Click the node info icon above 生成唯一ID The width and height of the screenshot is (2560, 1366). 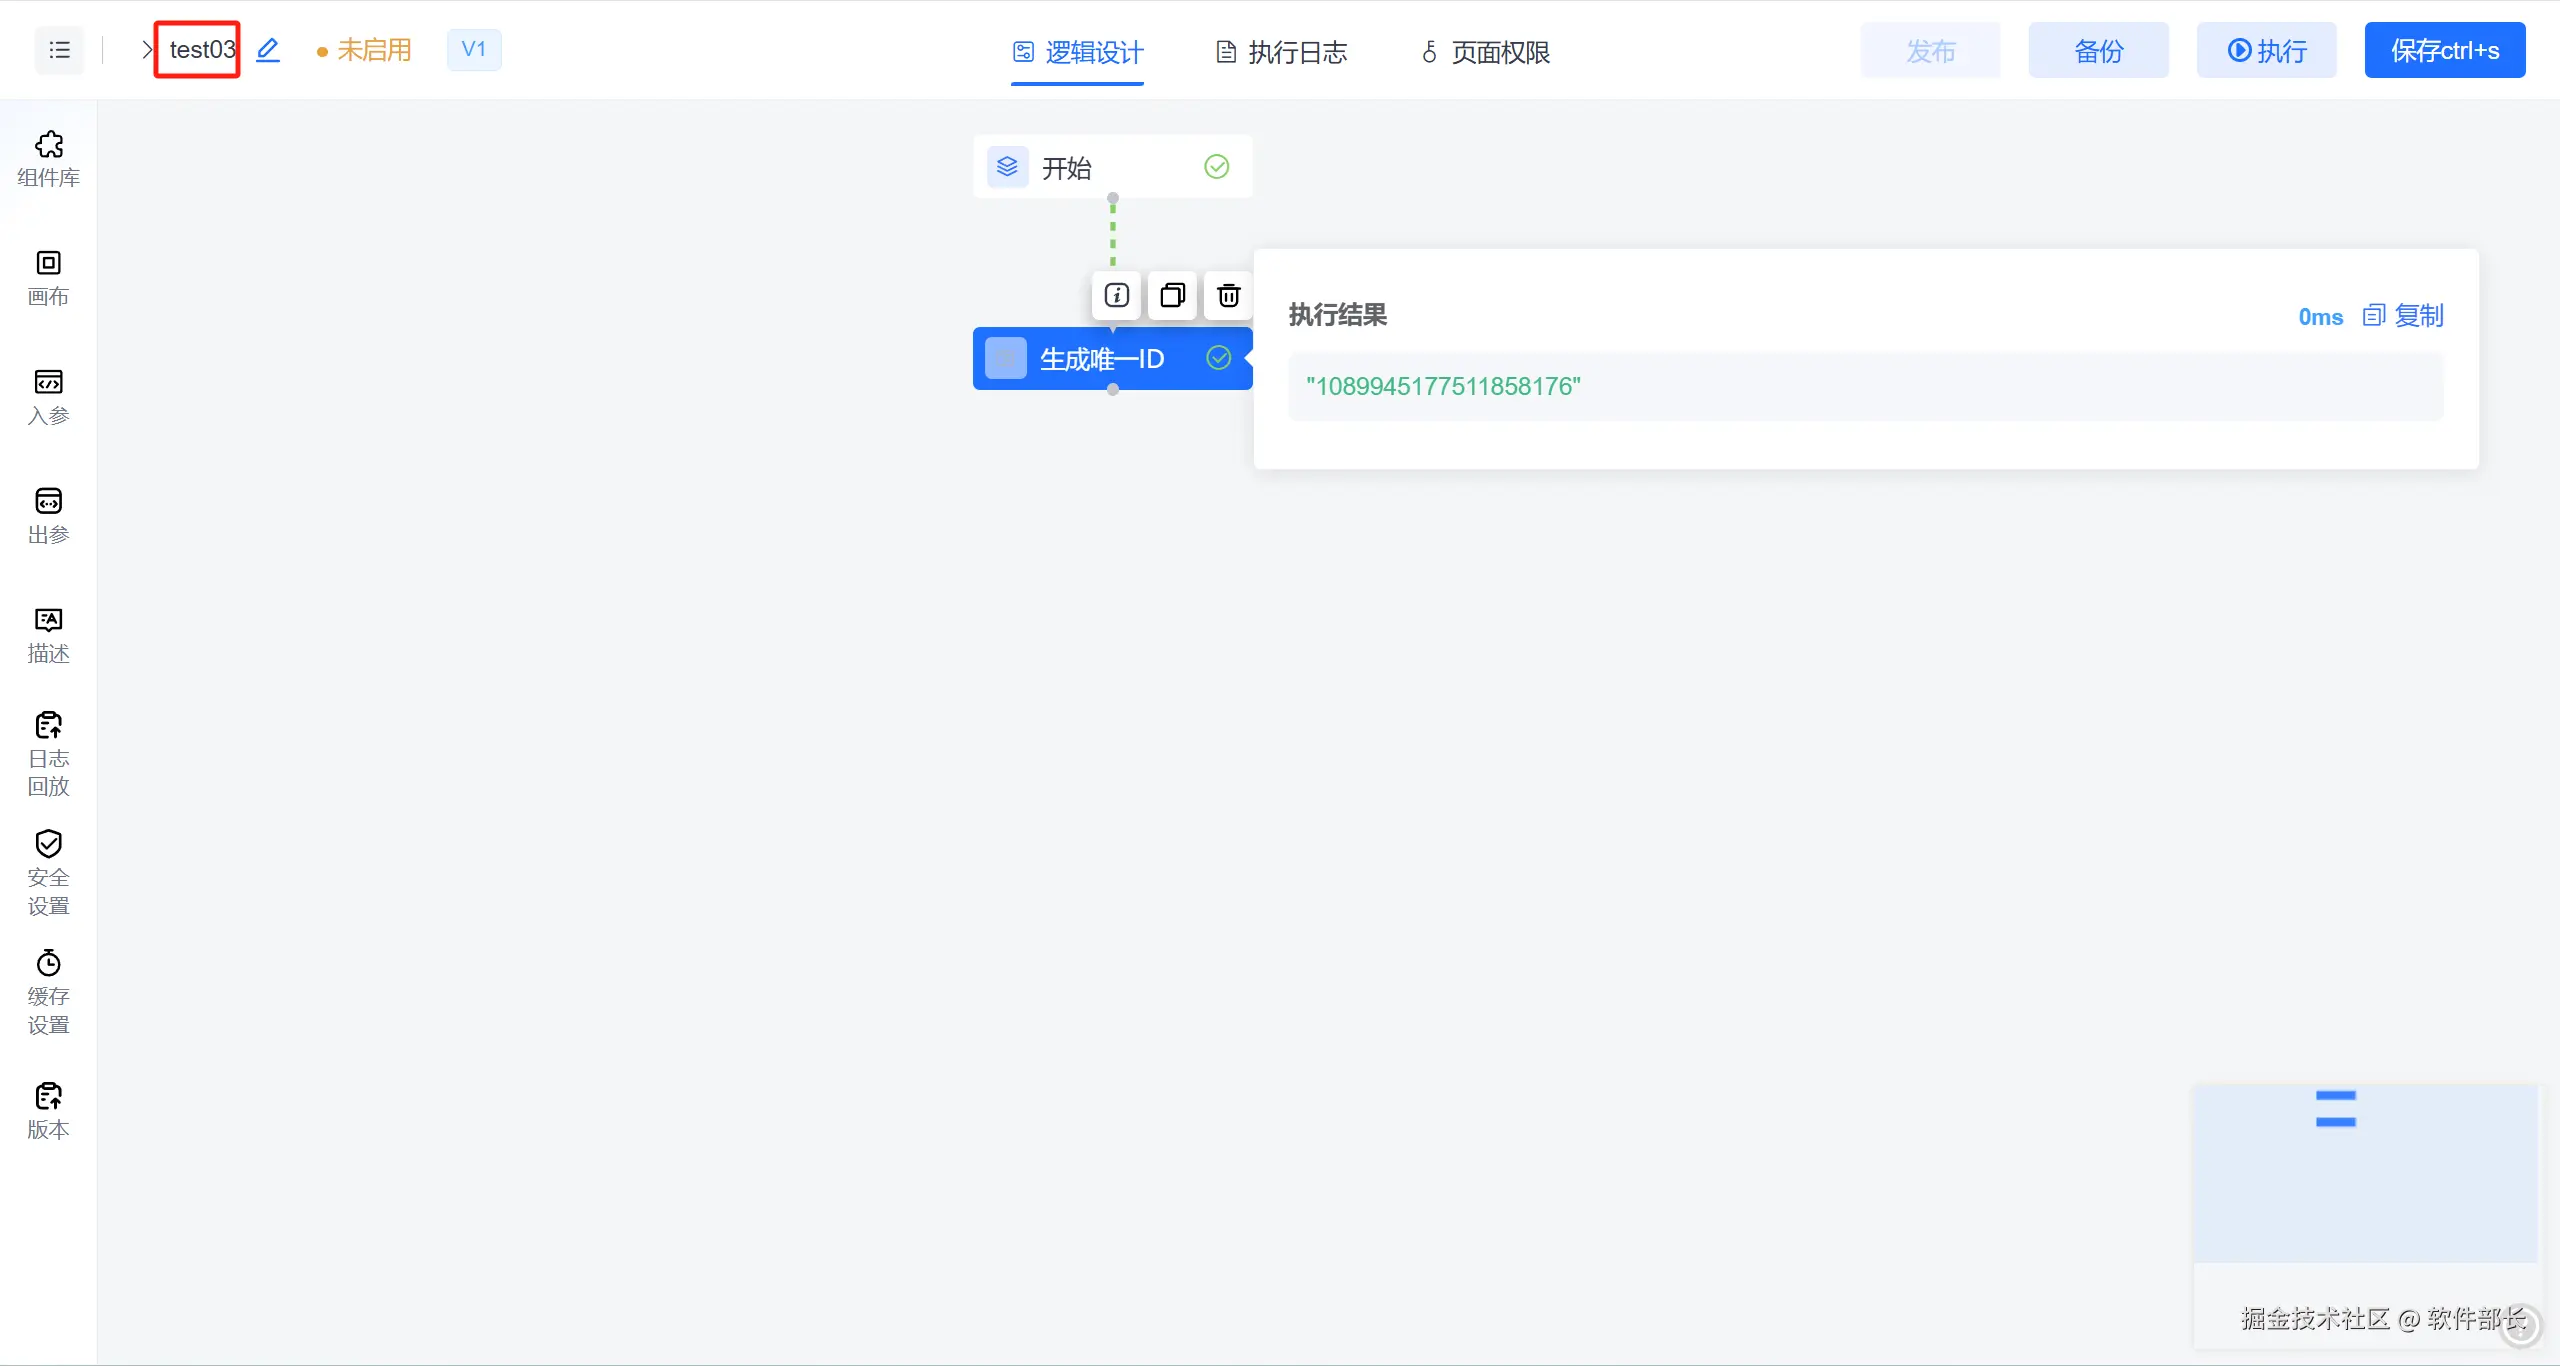point(1116,296)
